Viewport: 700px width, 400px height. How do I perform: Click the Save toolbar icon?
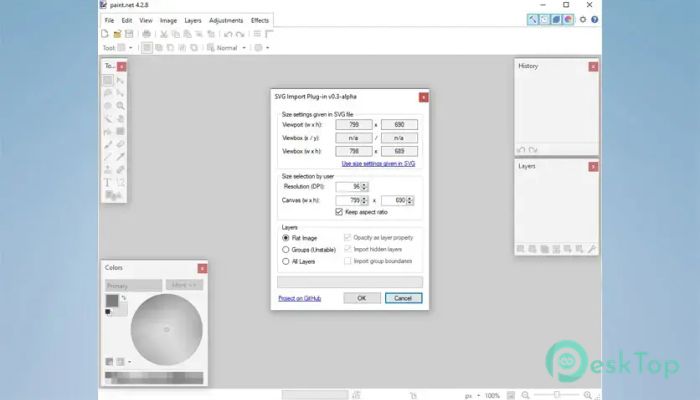pyautogui.click(x=129, y=34)
